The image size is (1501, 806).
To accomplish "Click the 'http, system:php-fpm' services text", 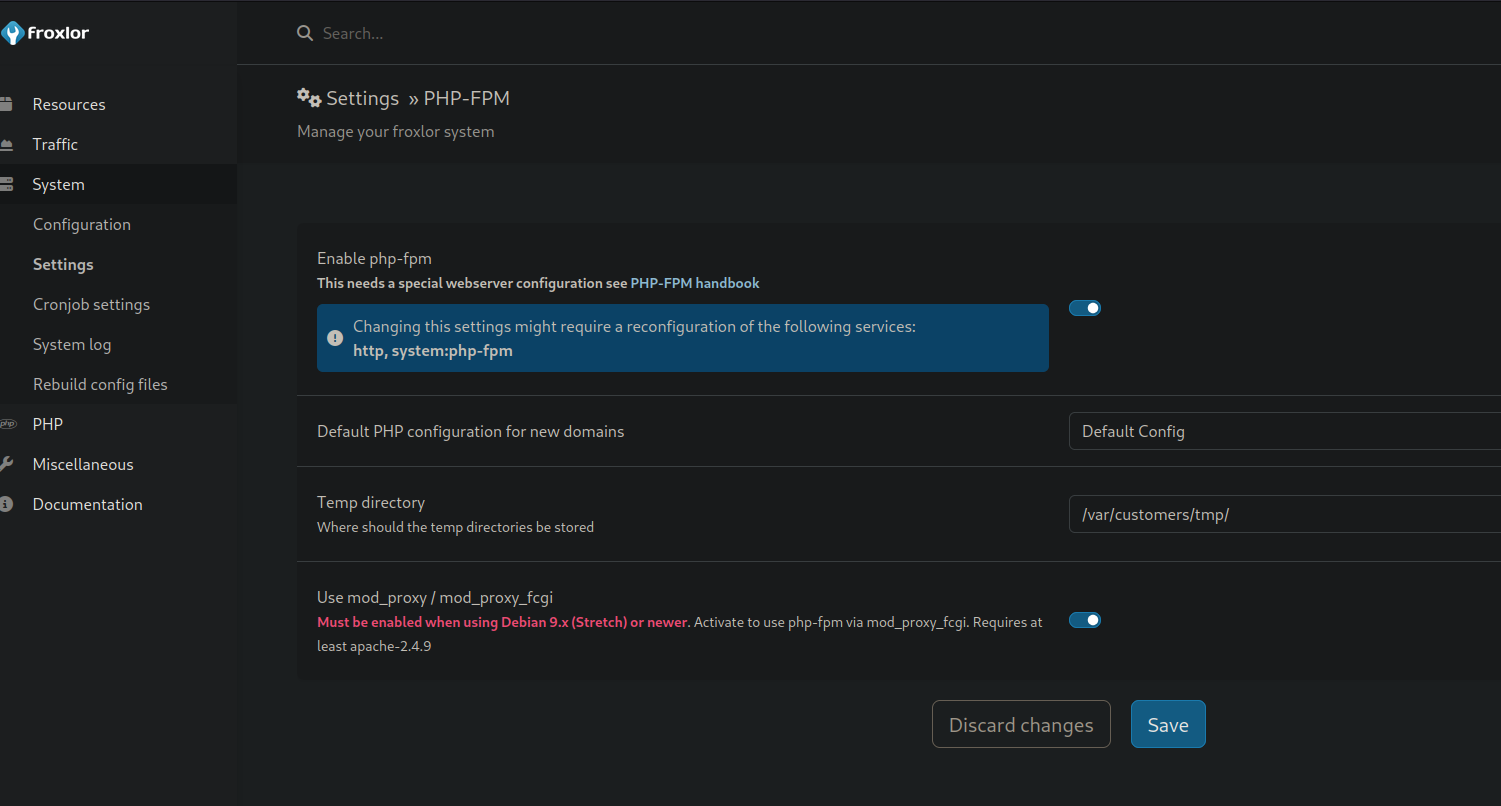I will [433, 350].
